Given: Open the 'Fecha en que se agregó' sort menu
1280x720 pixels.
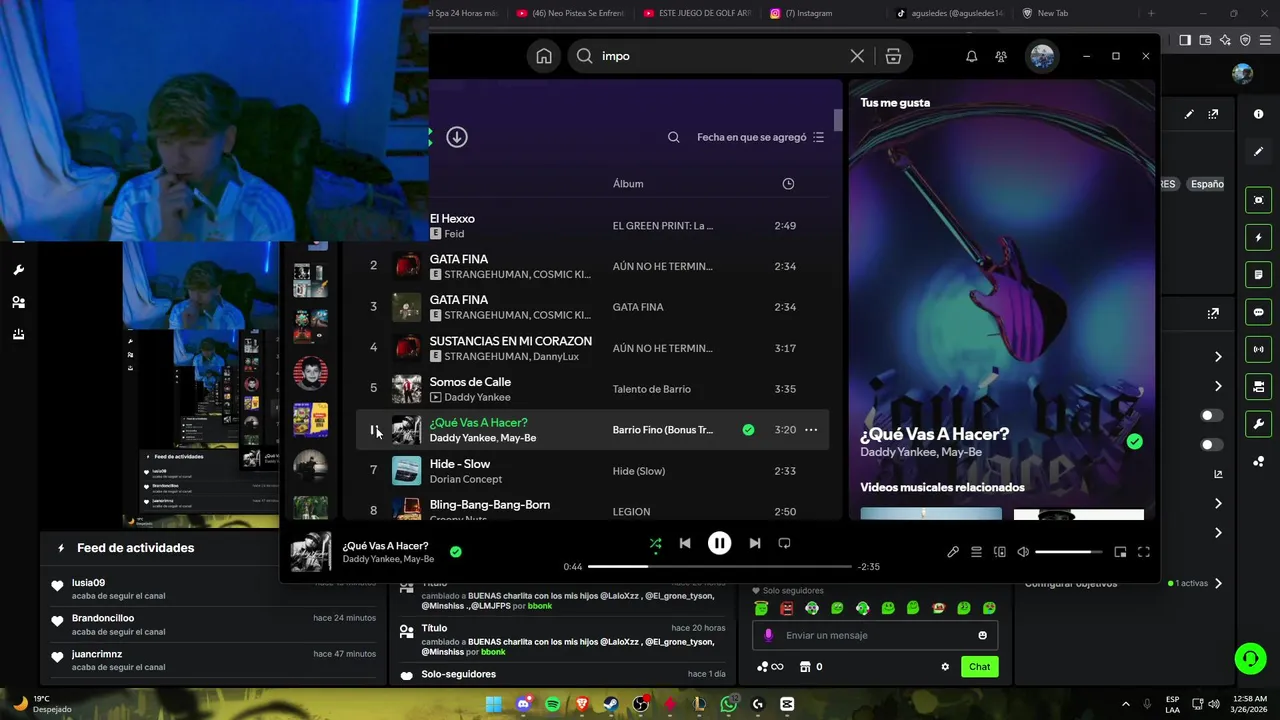Looking at the screenshot, I should point(760,137).
